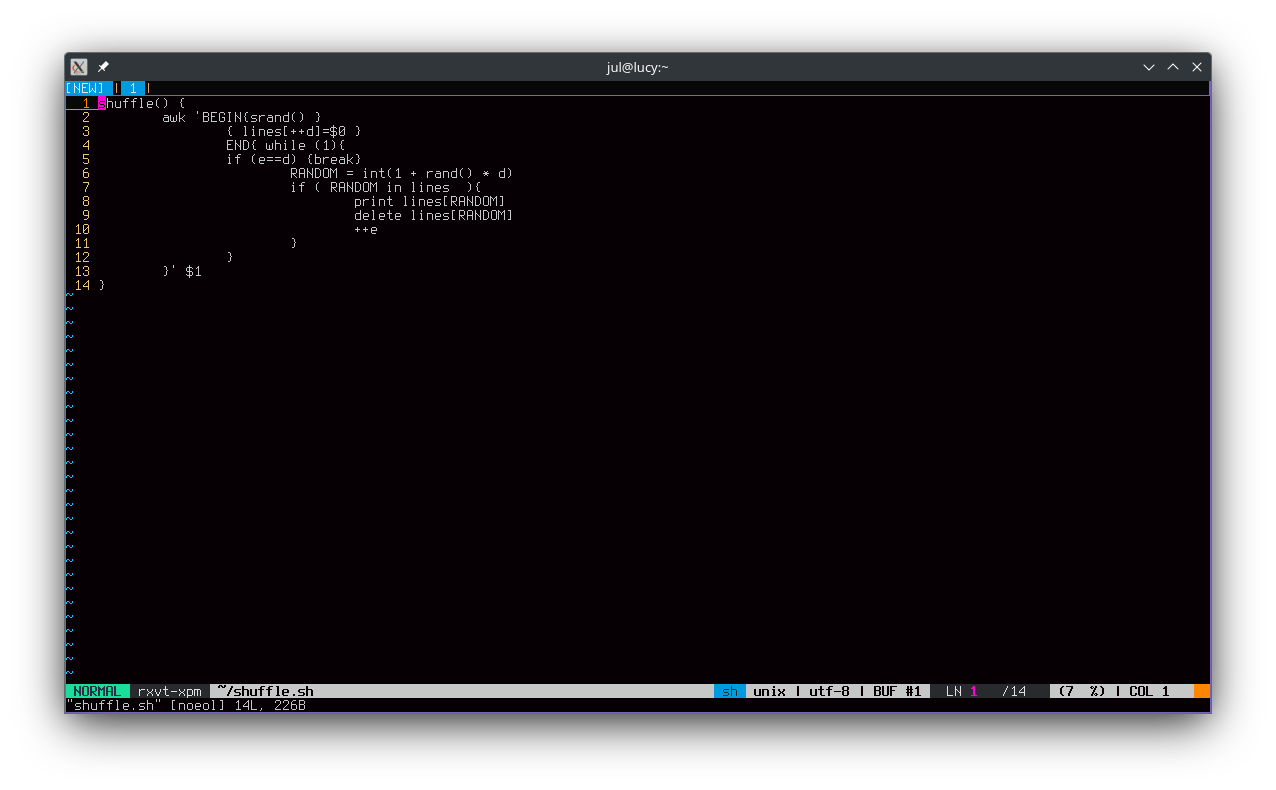This screenshot has height=790, width=1276.
Task: Click line number 9 in the gutter
Action: coord(86,215)
